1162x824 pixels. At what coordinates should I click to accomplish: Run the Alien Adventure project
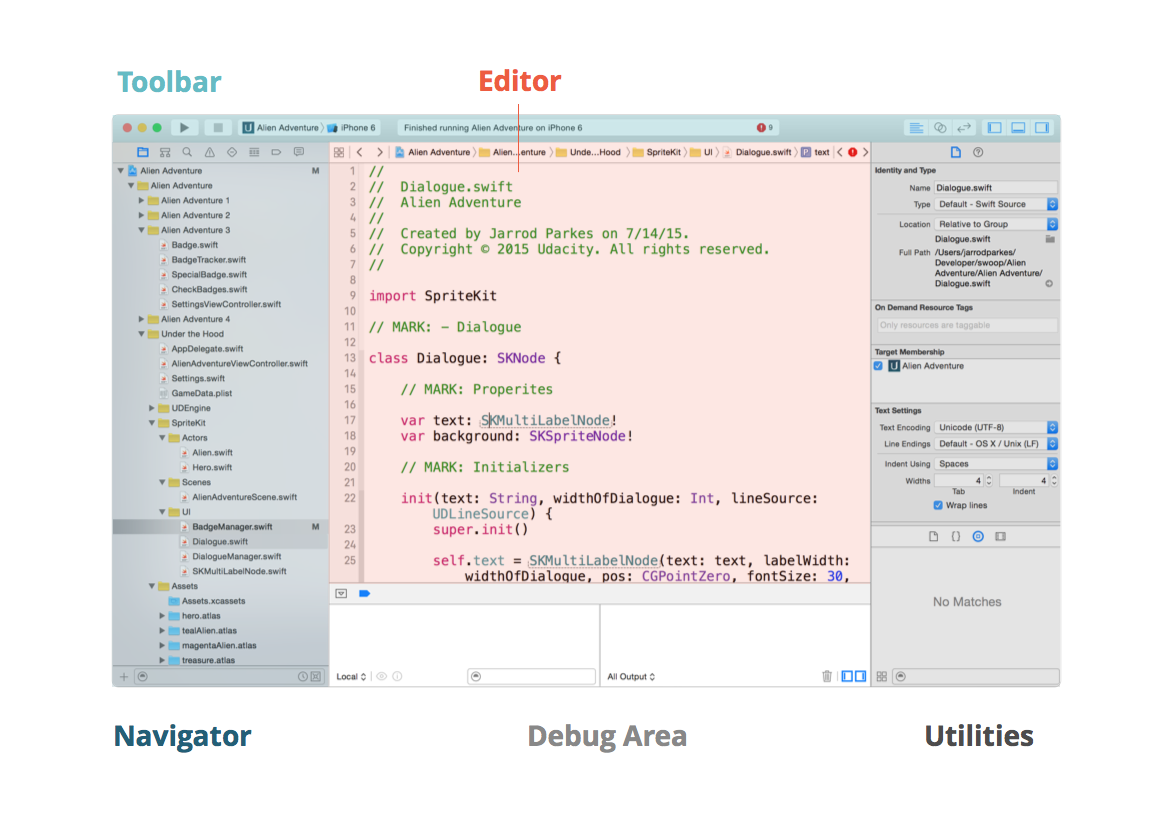tap(185, 127)
